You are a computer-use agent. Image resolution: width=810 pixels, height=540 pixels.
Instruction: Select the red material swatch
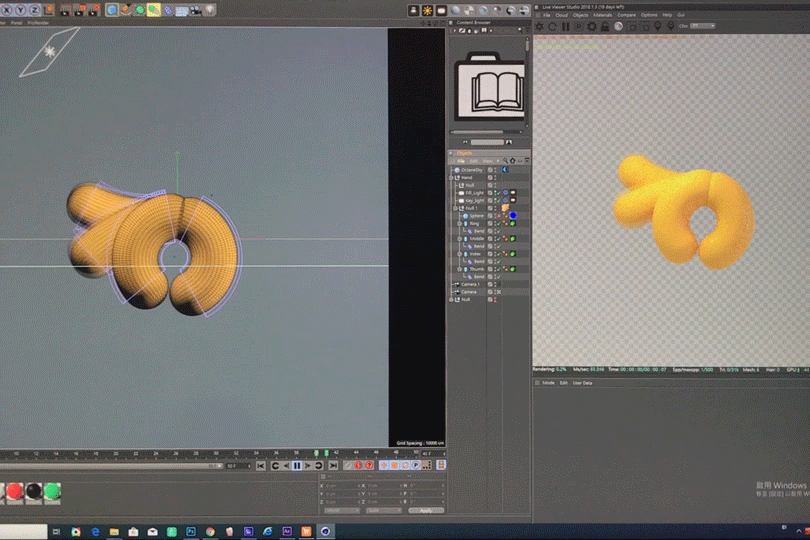pyautogui.click(x=14, y=490)
